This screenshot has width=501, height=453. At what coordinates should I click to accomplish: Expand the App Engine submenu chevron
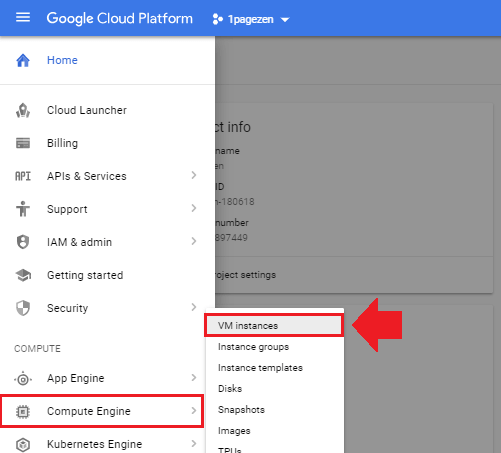point(194,377)
